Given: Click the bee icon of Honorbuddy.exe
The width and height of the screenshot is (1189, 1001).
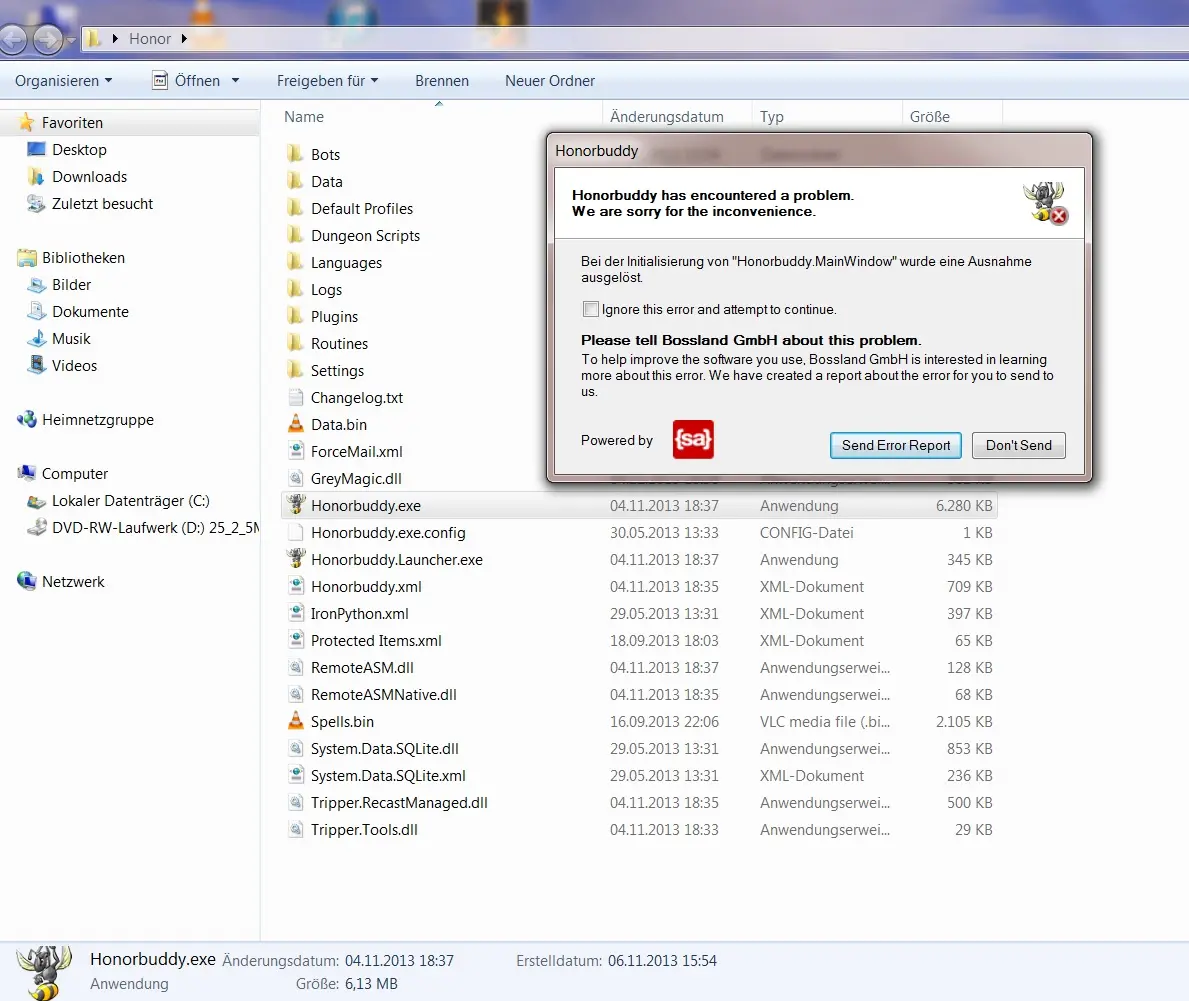Looking at the screenshot, I should click(x=296, y=504).
